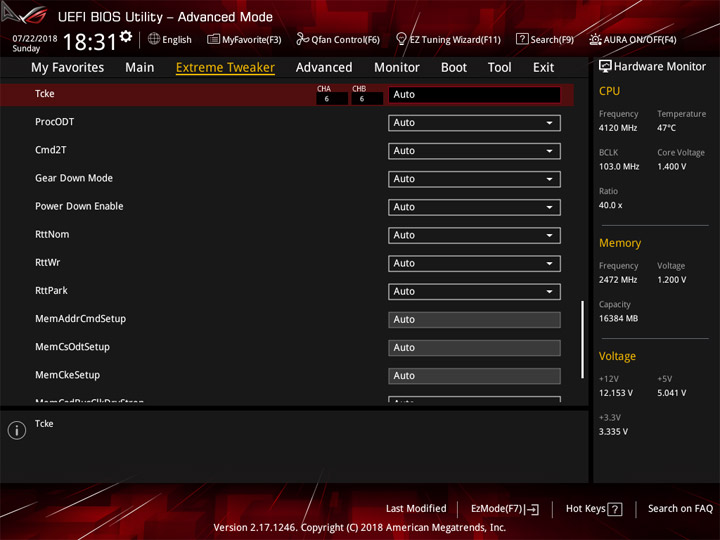Select the Gear Down Mode label
Screen dimensions: 720x540
tap(73, 178)
